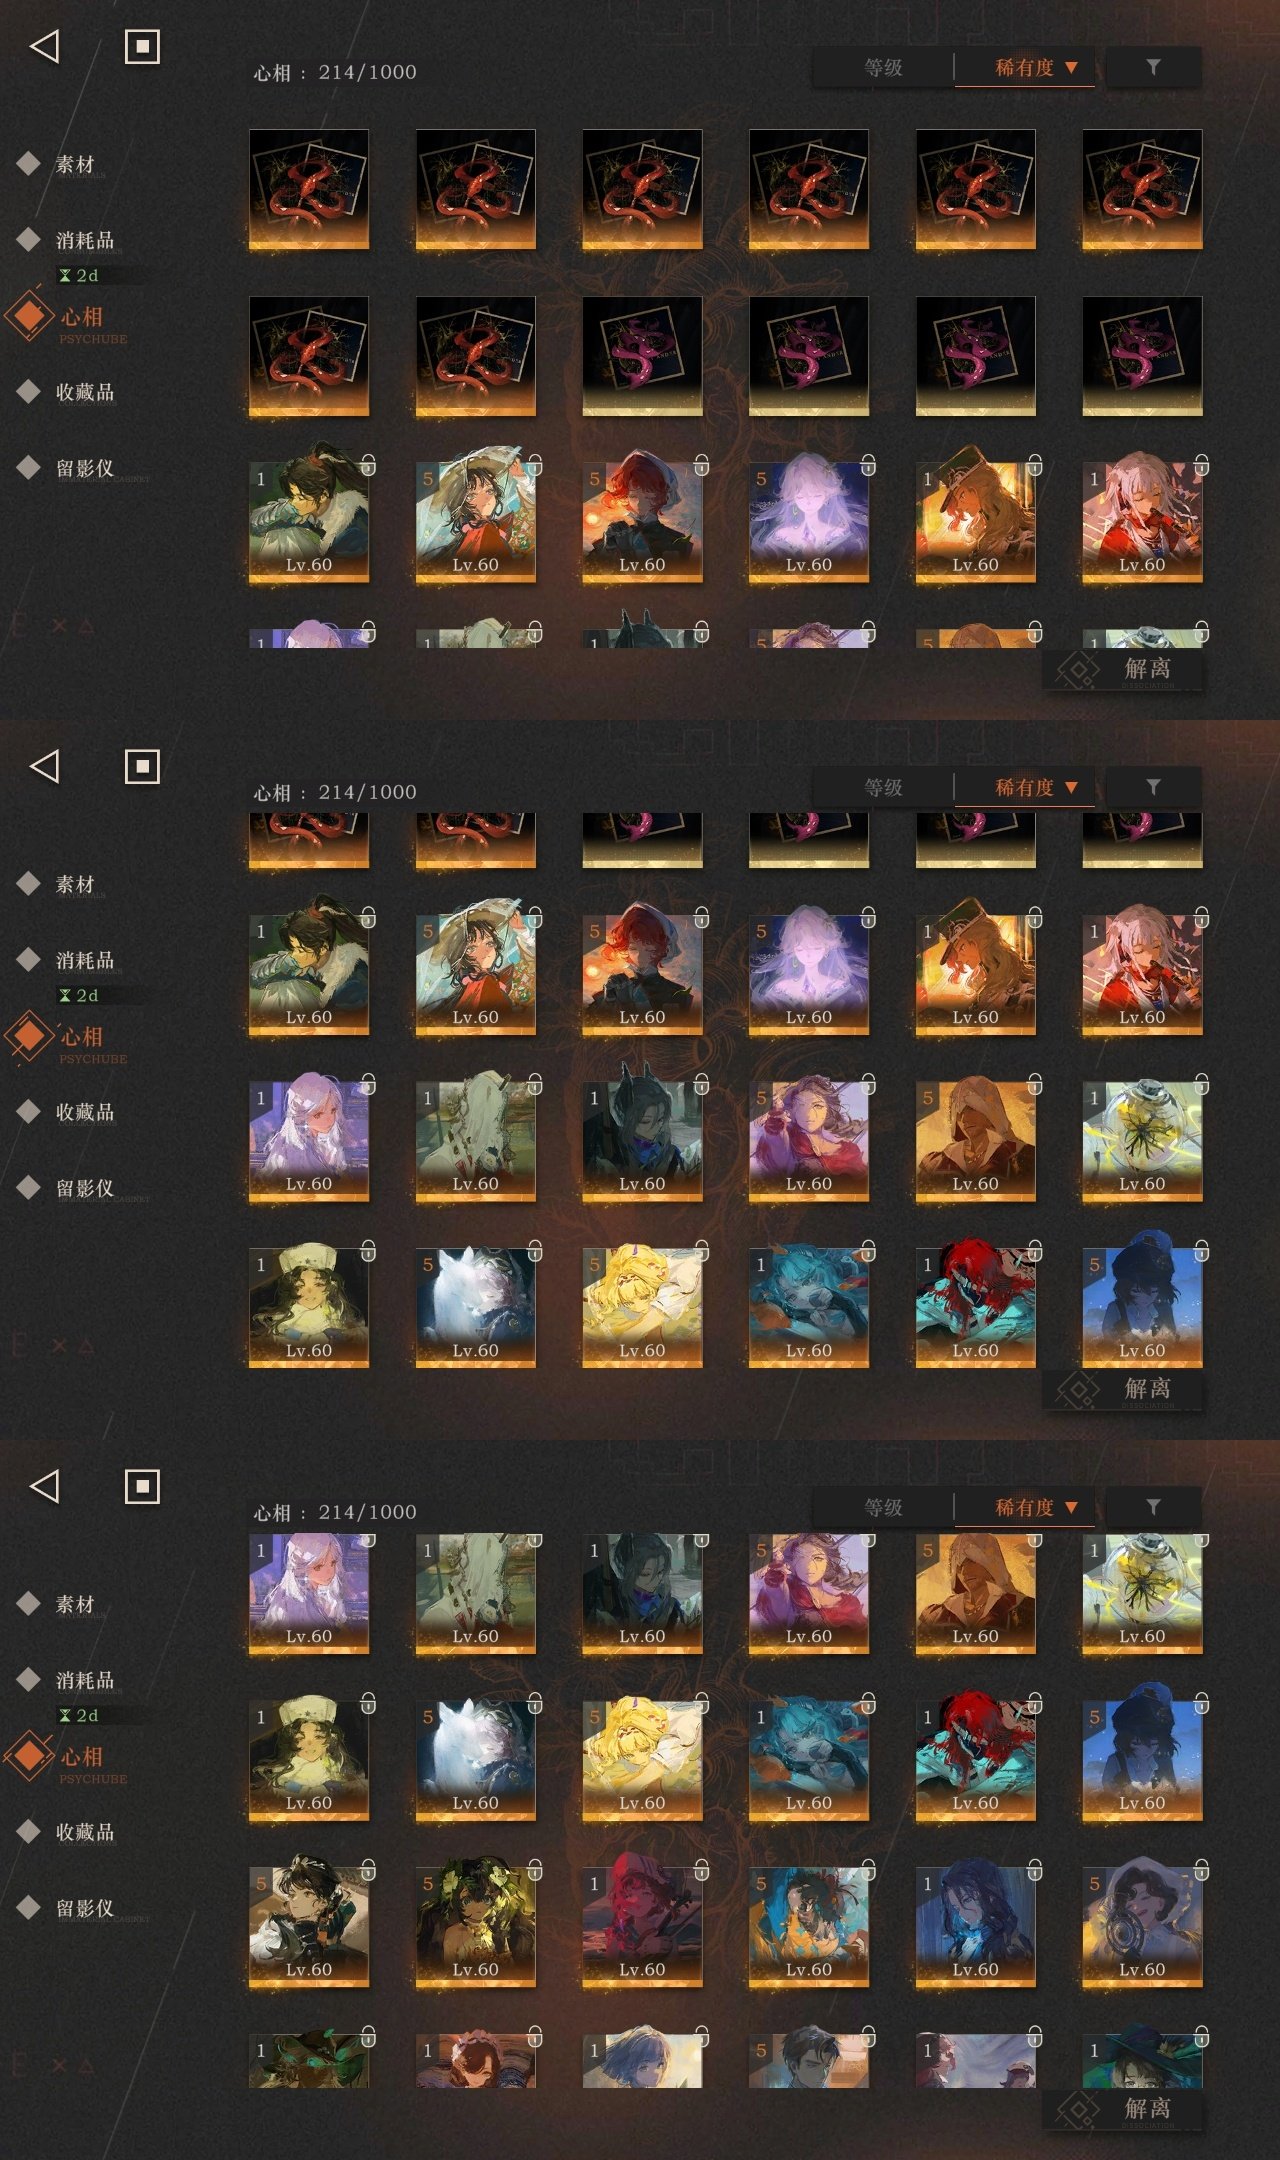Open the 留影仪 tab in the bottom screenshot
Viewport: 1280px width, 2160px height.
[x=85, y=1908]
